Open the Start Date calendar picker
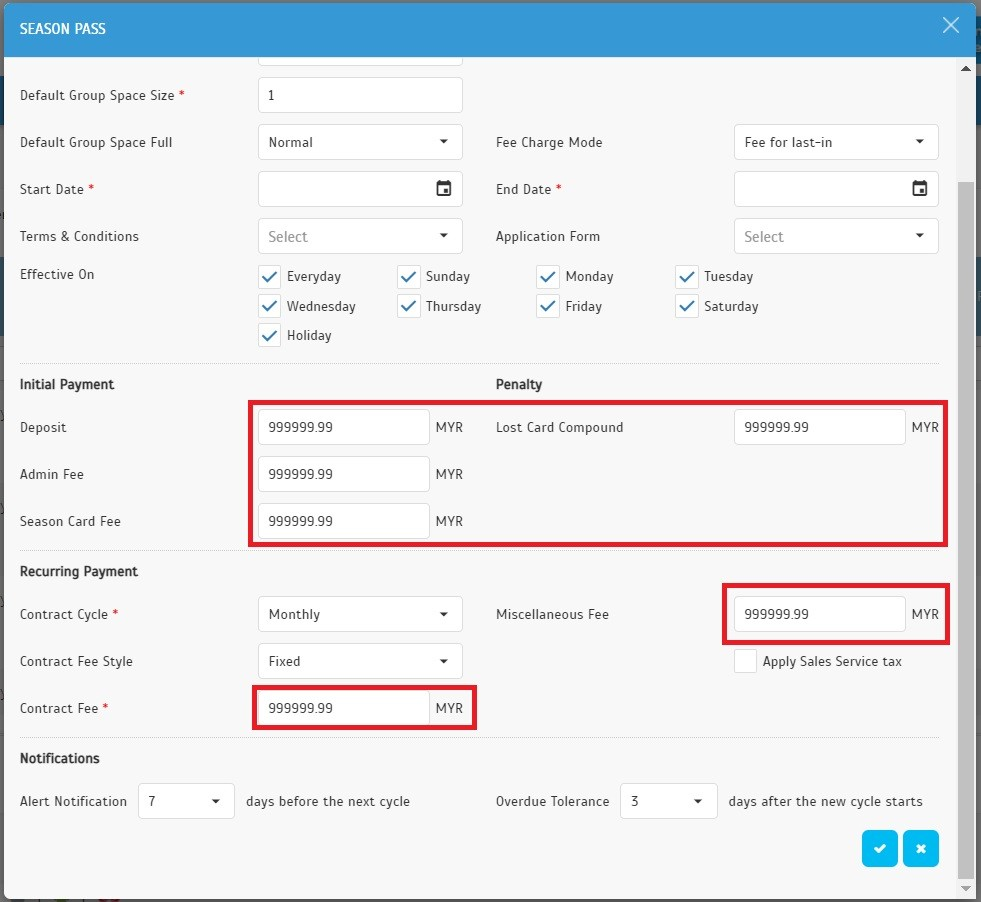Viewport: 981px width, 902px height. click(444, 189)
